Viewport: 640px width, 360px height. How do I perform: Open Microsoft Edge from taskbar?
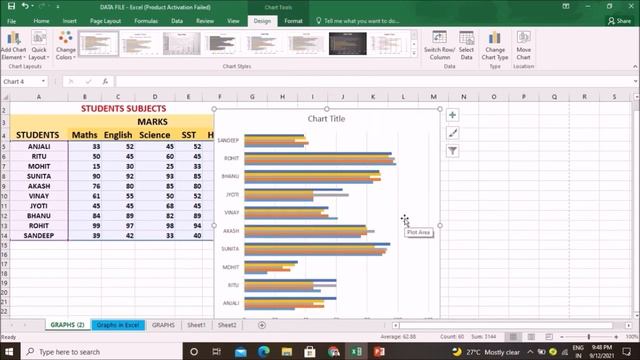264,351
